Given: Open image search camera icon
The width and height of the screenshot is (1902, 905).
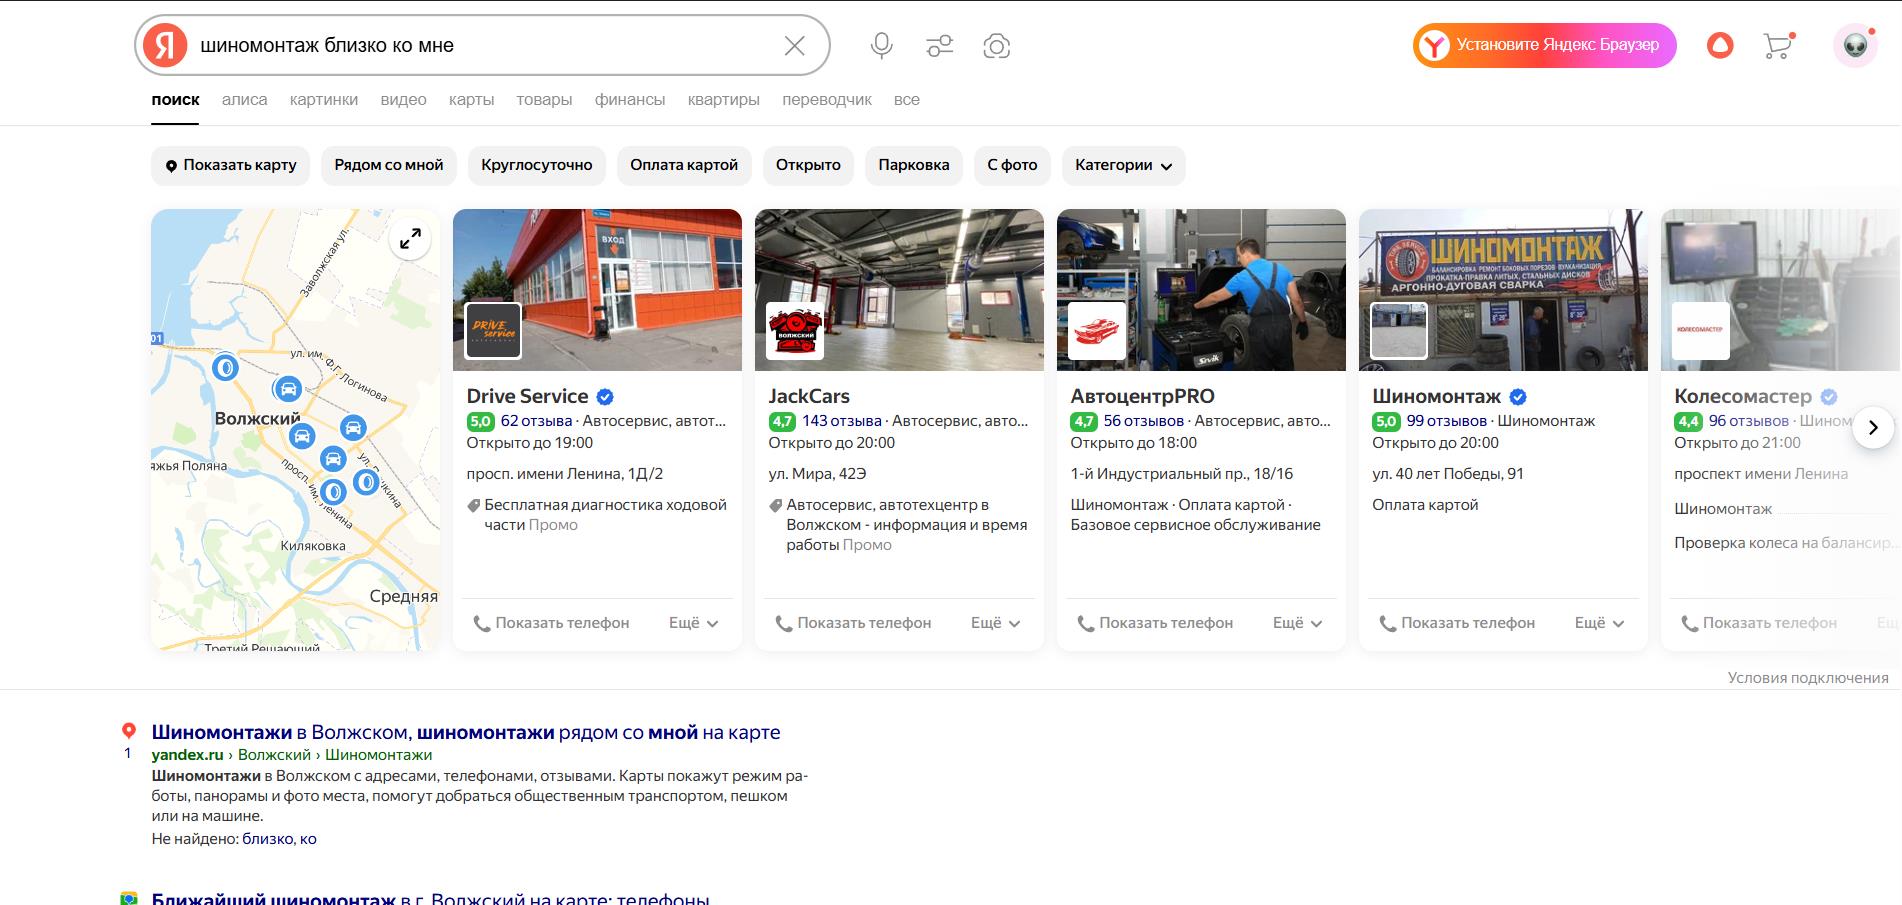Looking at the screenshot, I should [x=997, y=46].
